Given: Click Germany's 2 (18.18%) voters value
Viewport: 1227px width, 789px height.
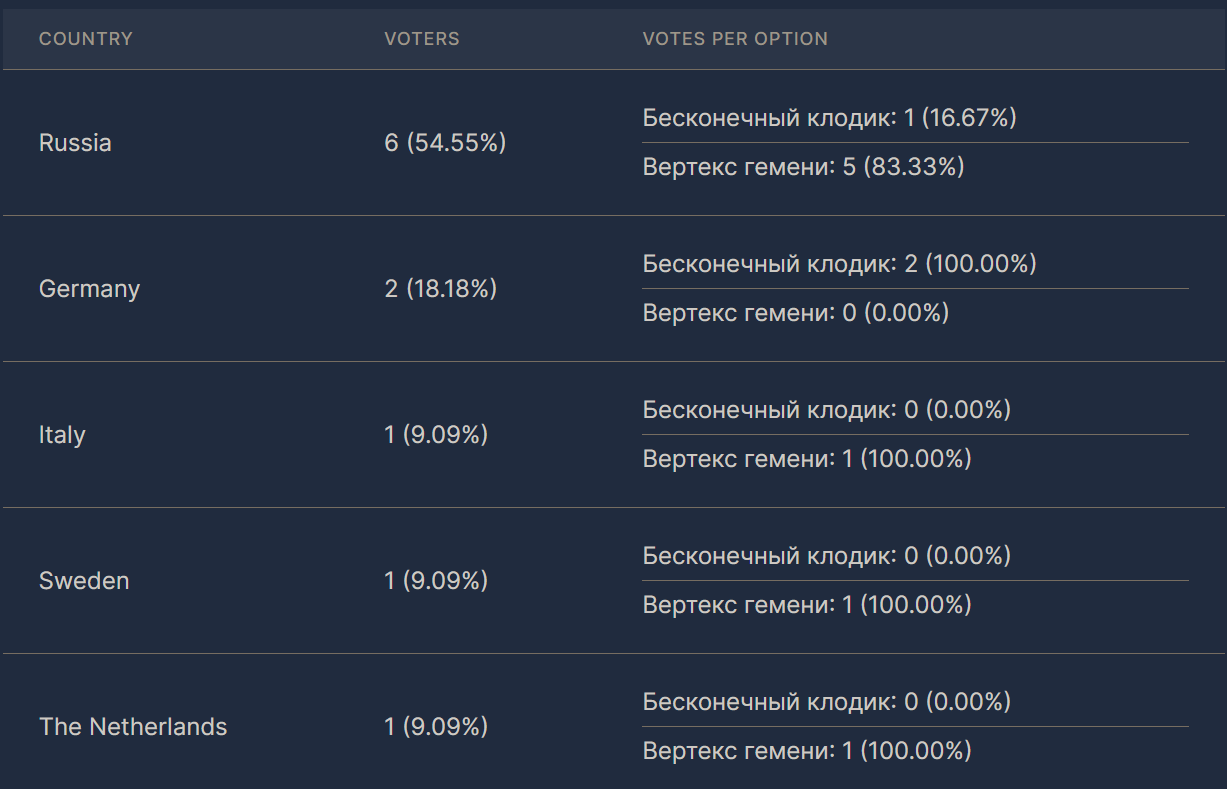Looking at the screenshot, I should (x=440, y=289).
